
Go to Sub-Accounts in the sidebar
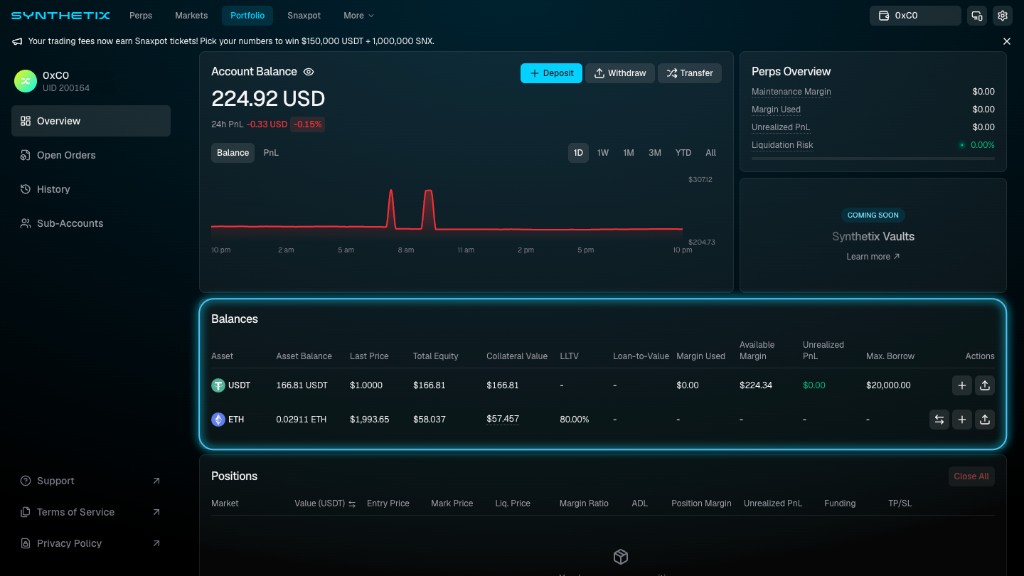tap(91, 223)
